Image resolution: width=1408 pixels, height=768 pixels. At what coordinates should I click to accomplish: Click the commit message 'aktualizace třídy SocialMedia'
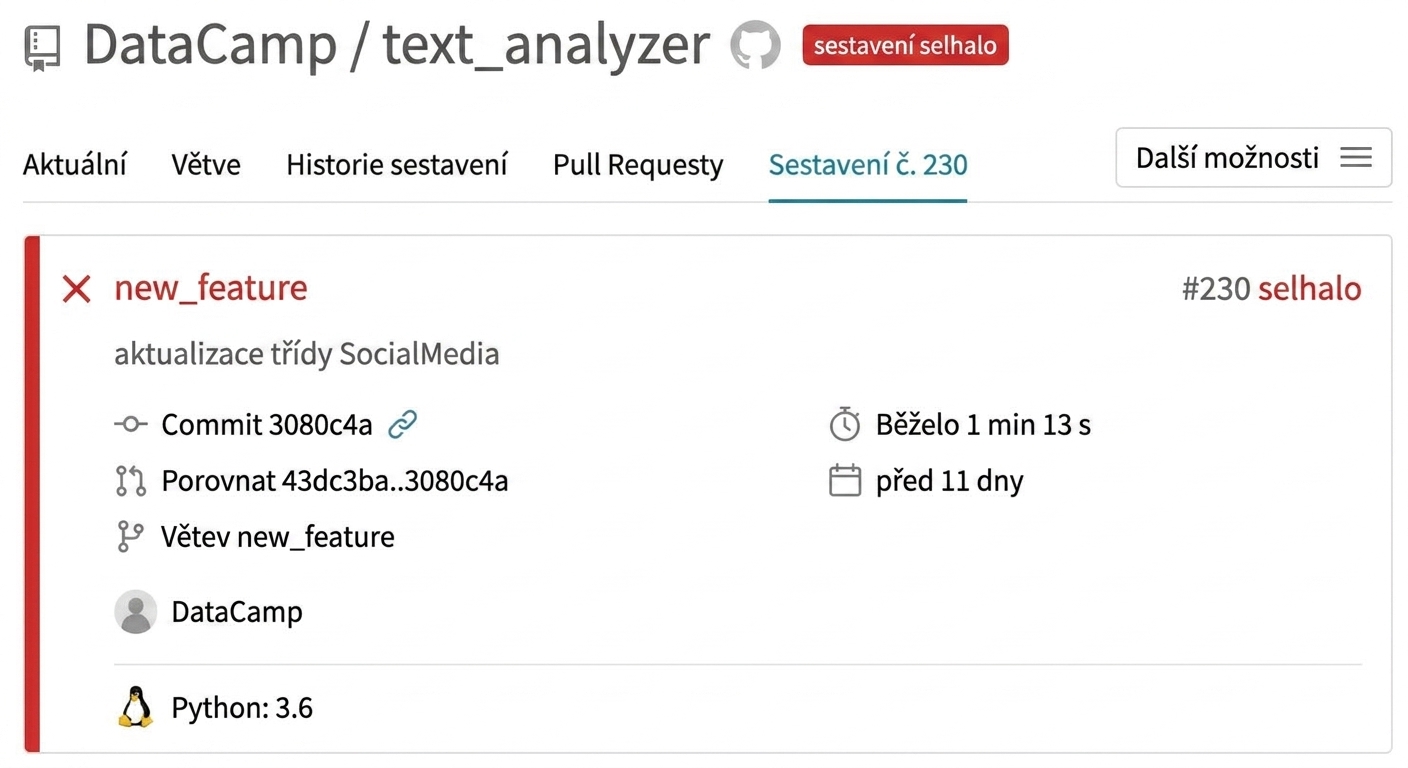pos(307,354)
